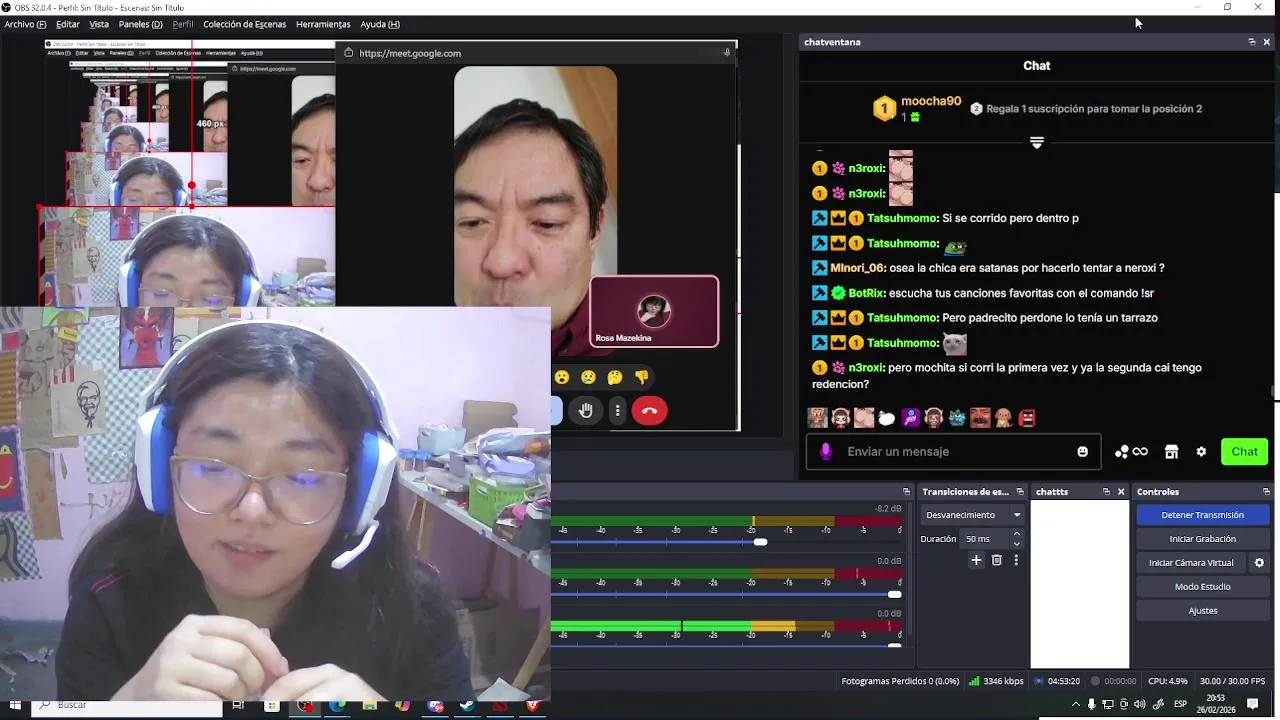Screen dimensions: 1280x720
Task: Click the raise hand icon in Meet
Action: pos(586,410)
